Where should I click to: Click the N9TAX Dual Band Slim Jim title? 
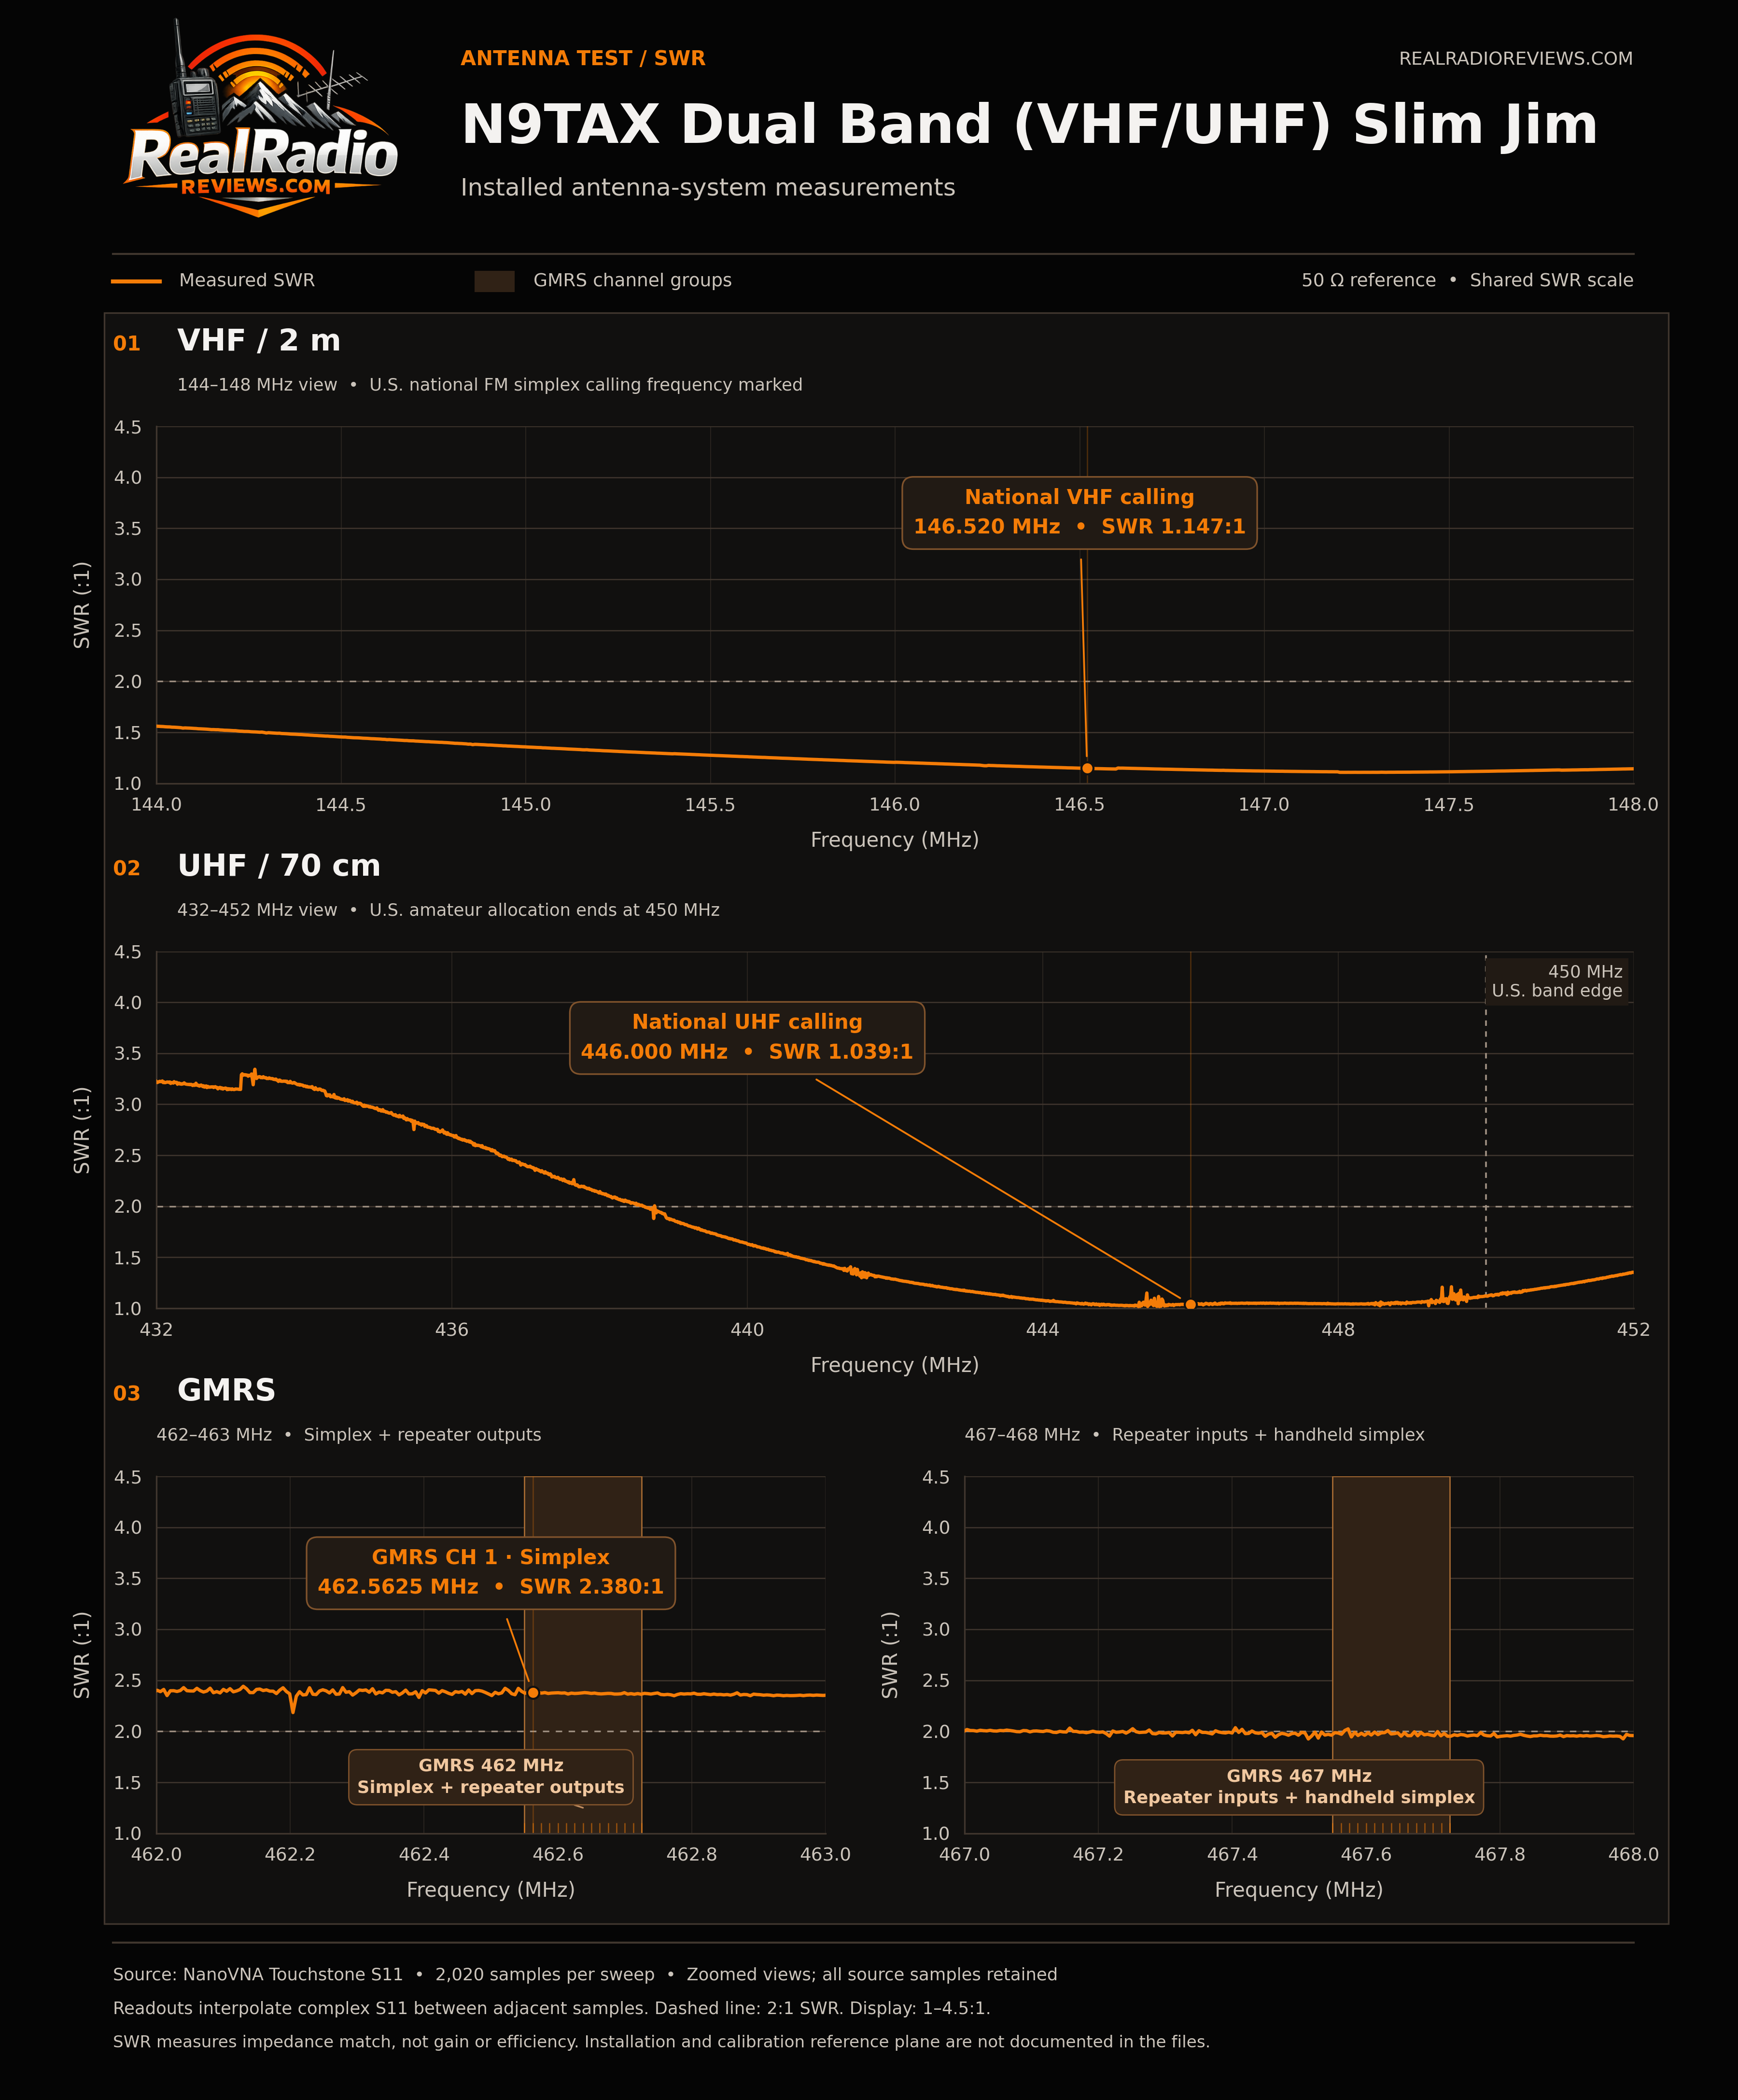(1029, 125)
